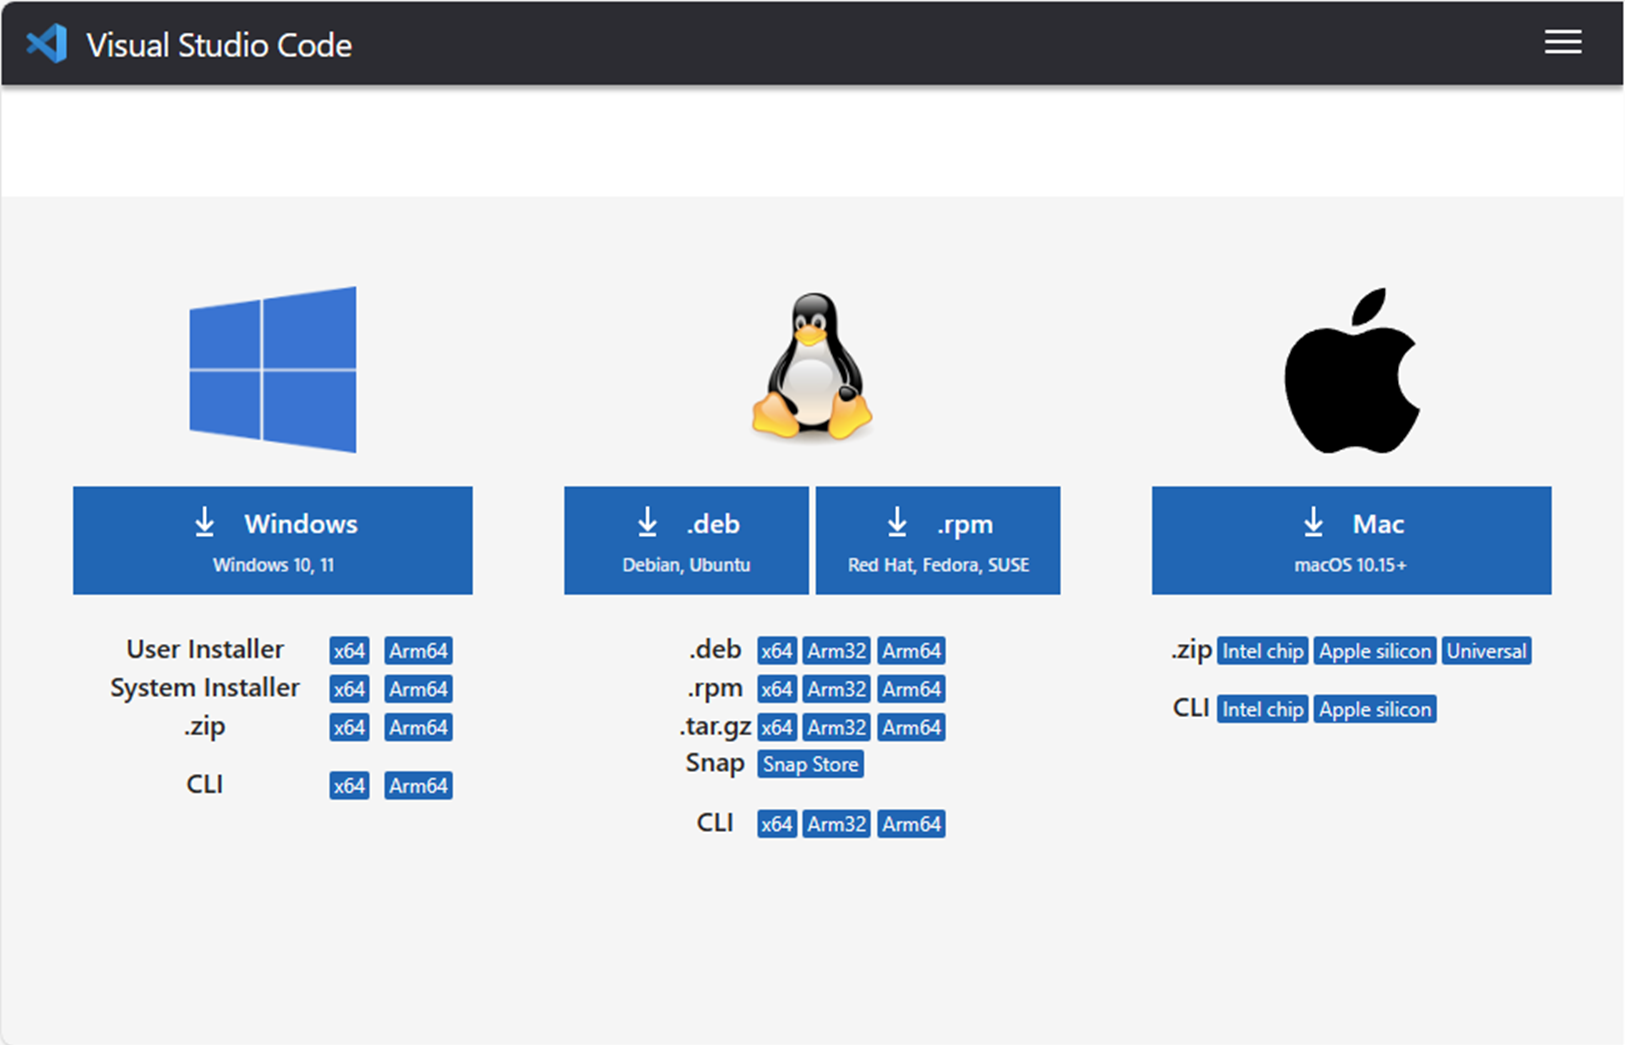Download Windows CLI x64
Screen dimensions: 1625x1045
[x=349, y=786]
